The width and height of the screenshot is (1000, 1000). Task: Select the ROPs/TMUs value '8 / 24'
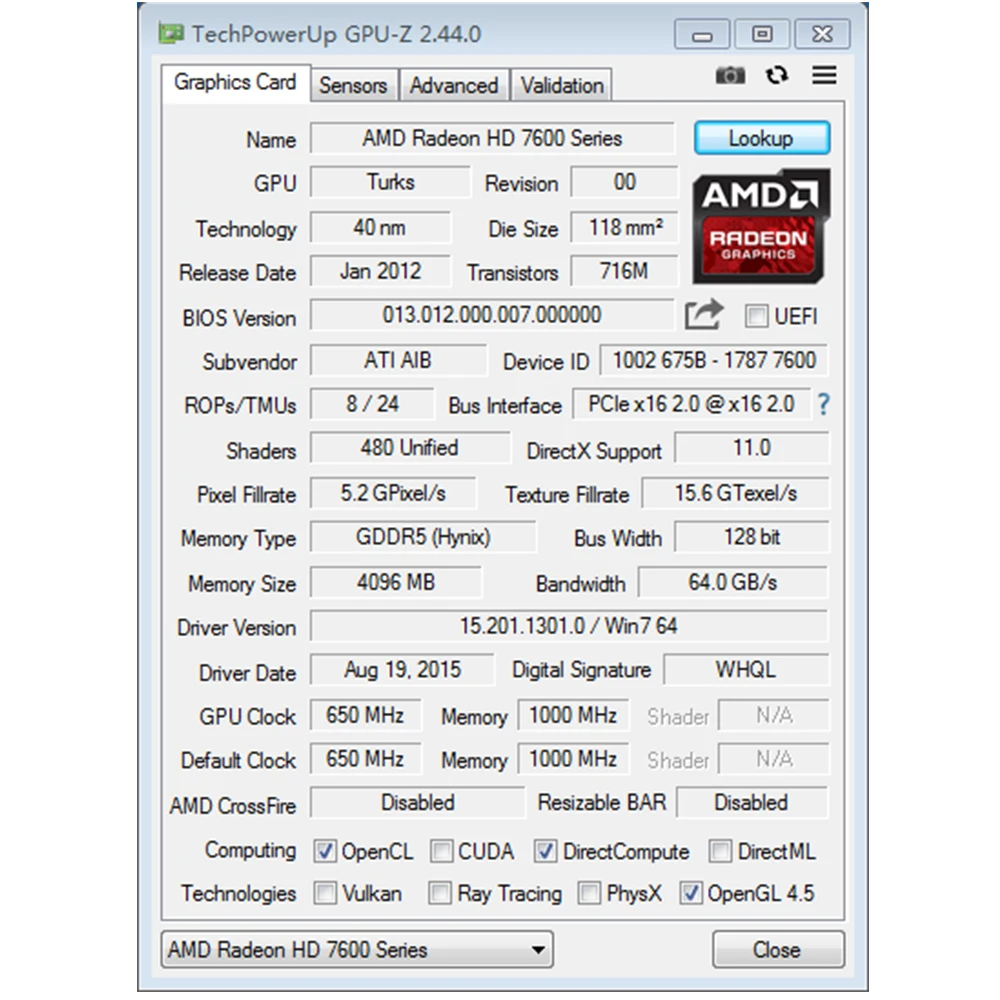[x=372, y=404]
